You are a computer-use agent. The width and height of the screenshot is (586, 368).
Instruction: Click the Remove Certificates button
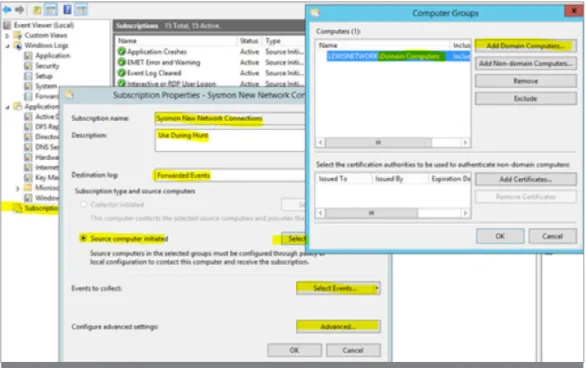click(525, 197)
